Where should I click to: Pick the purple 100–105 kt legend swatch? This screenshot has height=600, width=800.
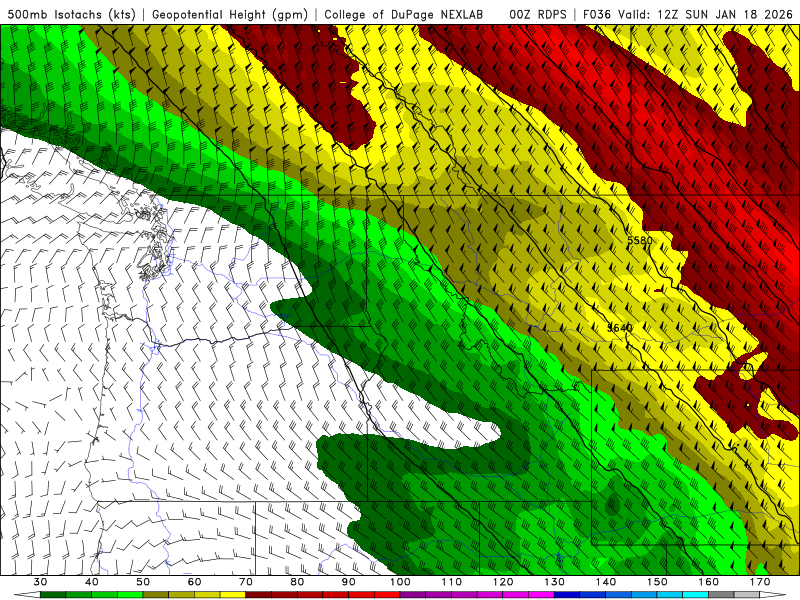(413, 595)
